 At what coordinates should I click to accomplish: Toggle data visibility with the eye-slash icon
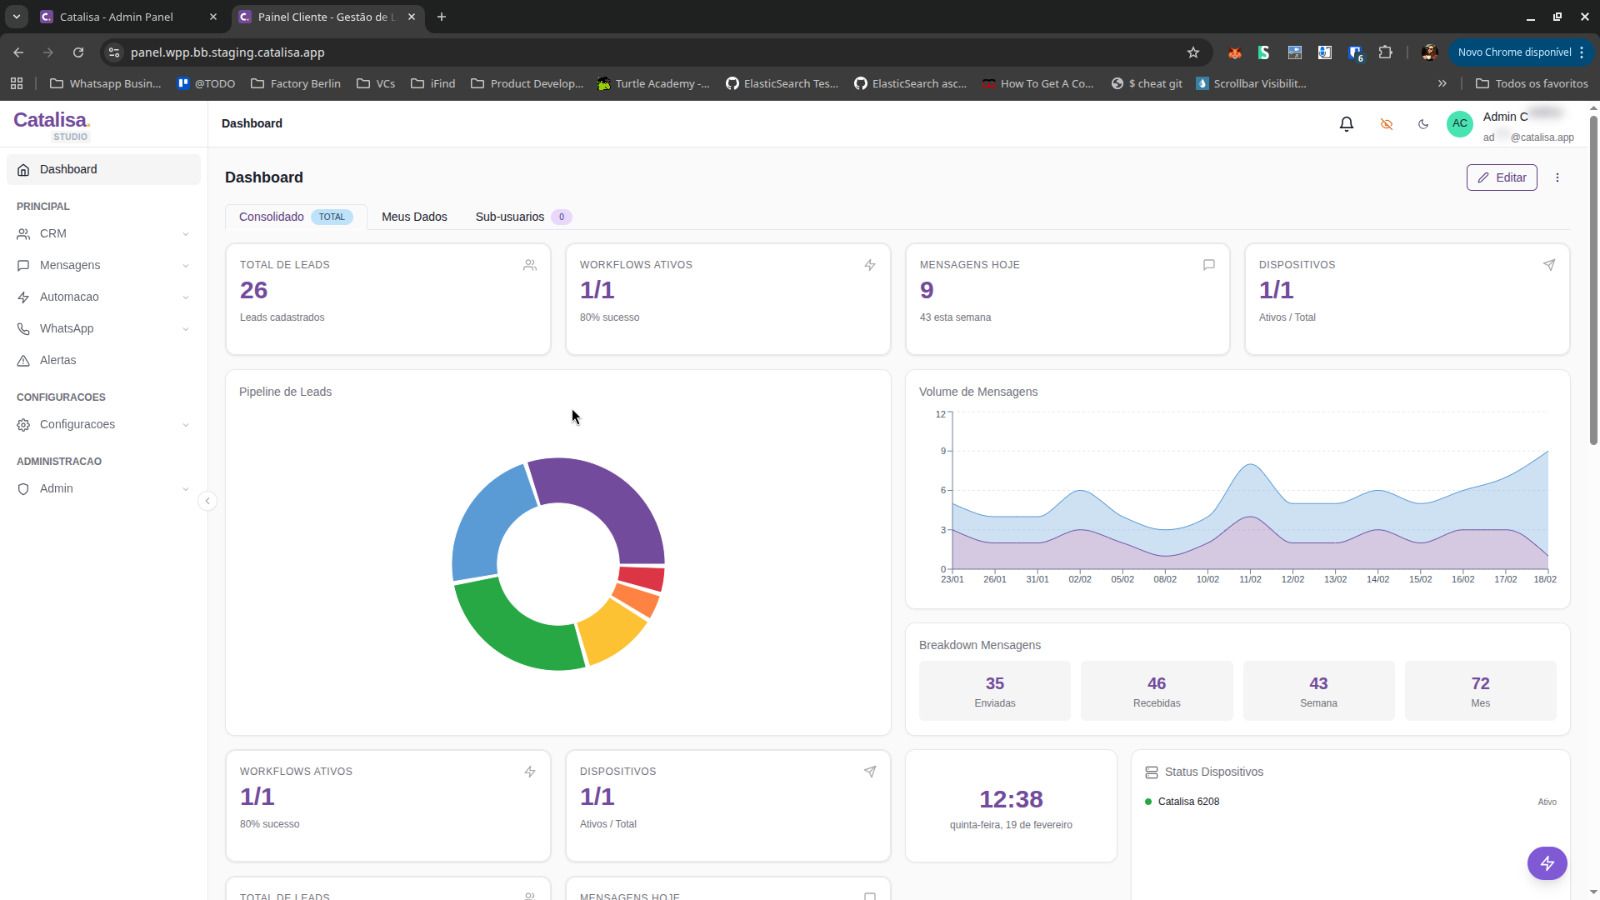[1385, 124]
